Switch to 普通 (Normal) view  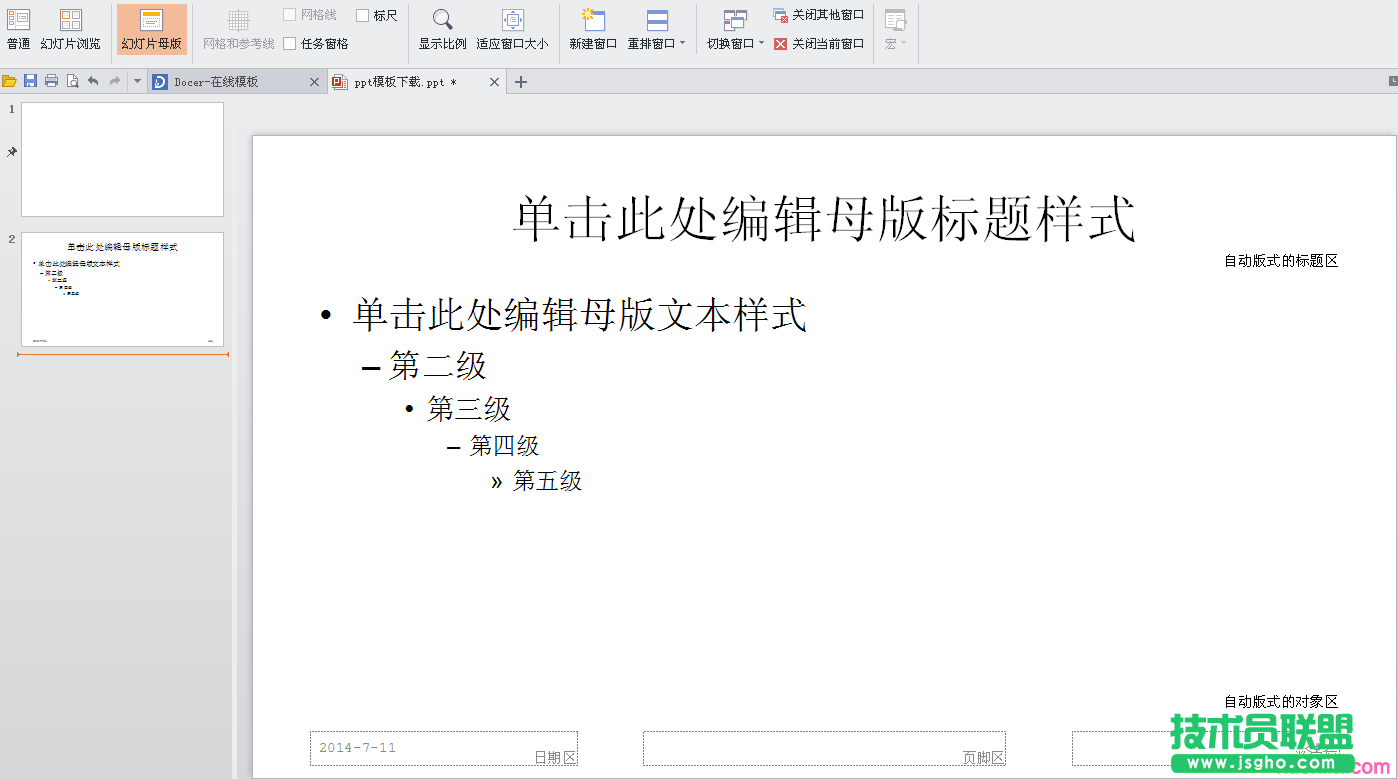click(17, 27)
